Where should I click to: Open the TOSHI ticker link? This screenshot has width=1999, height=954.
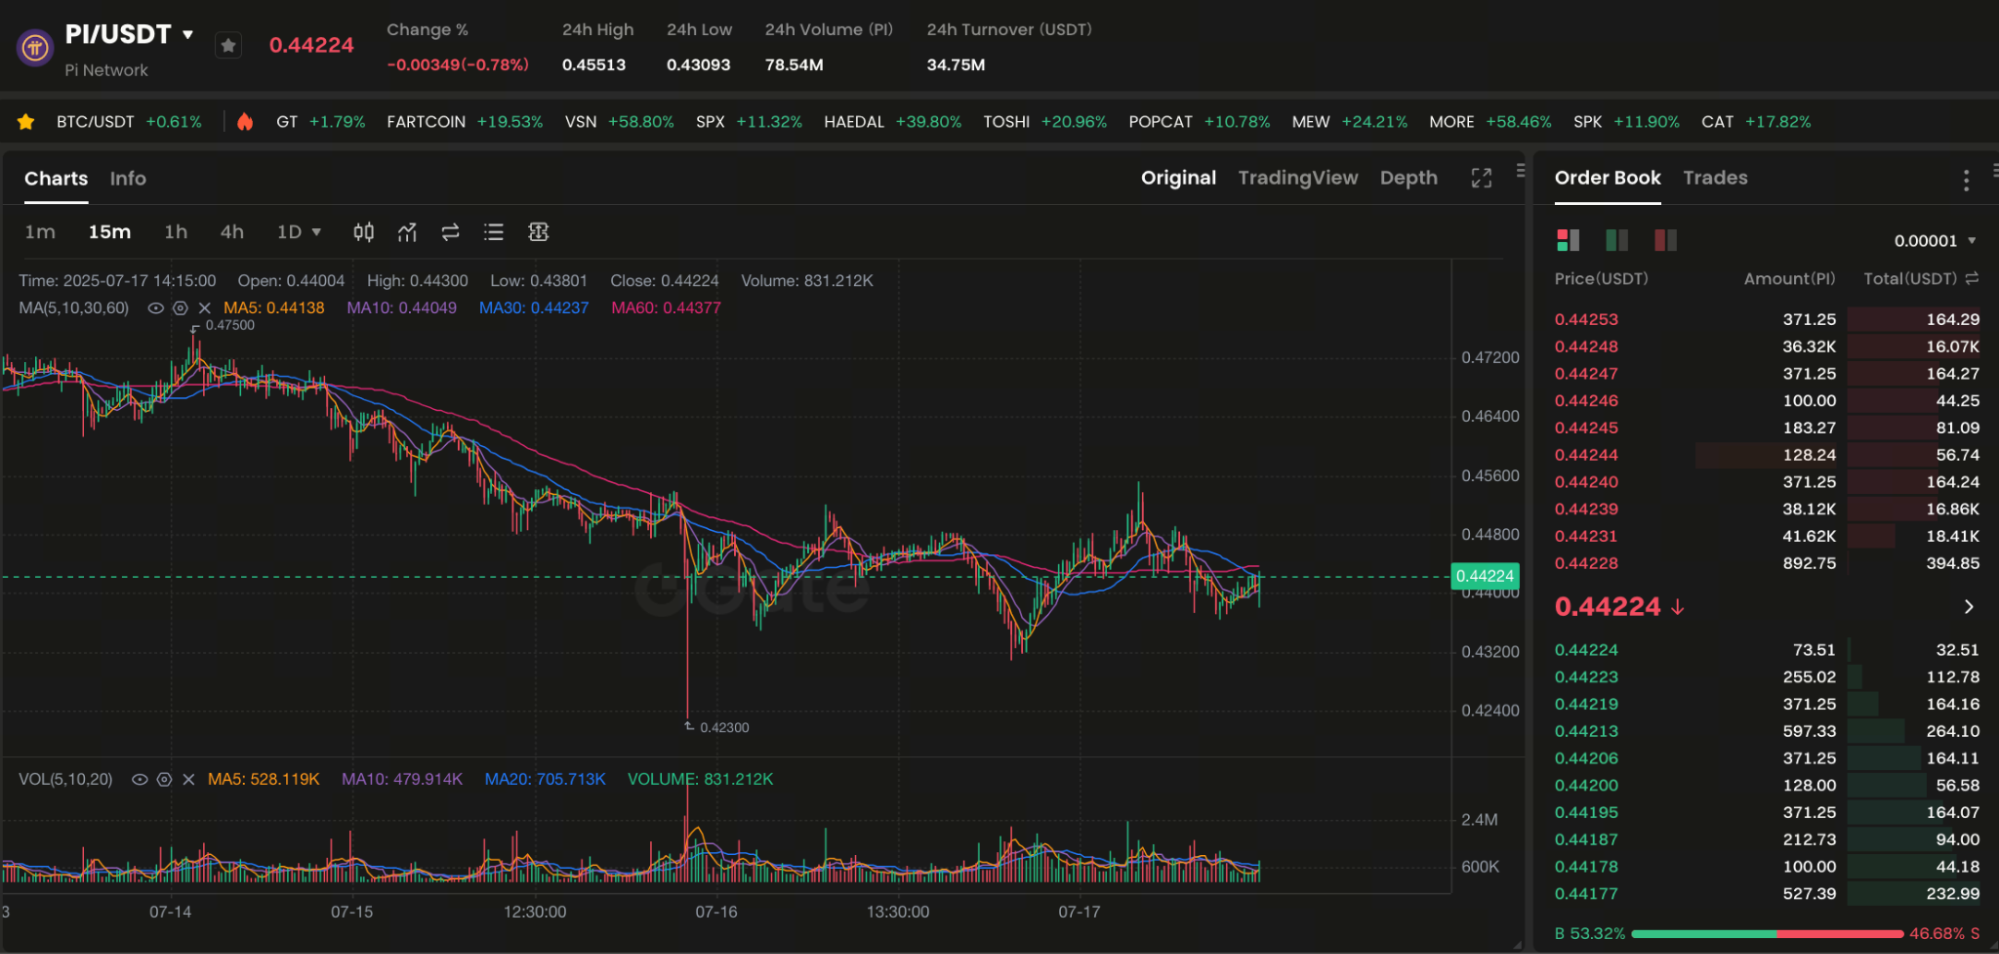tap(1045, 122)
